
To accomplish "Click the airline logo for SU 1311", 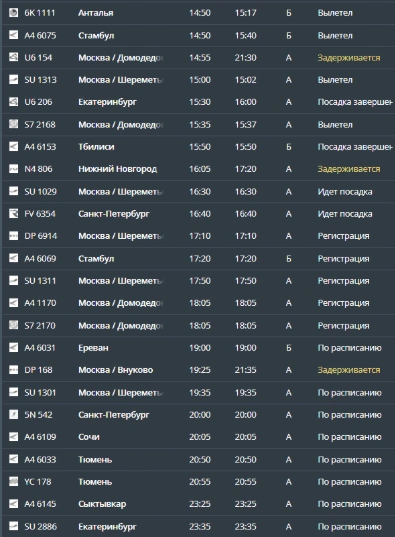I will tap(13, 280).
